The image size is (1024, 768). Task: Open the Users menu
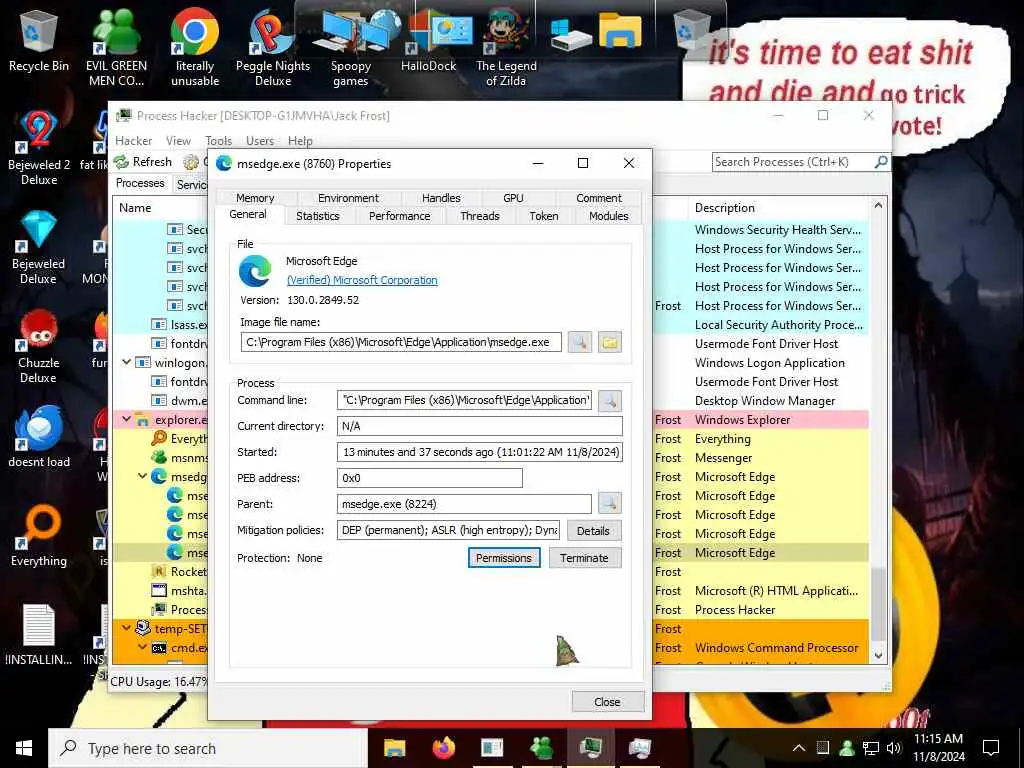(x=260, y=140)
